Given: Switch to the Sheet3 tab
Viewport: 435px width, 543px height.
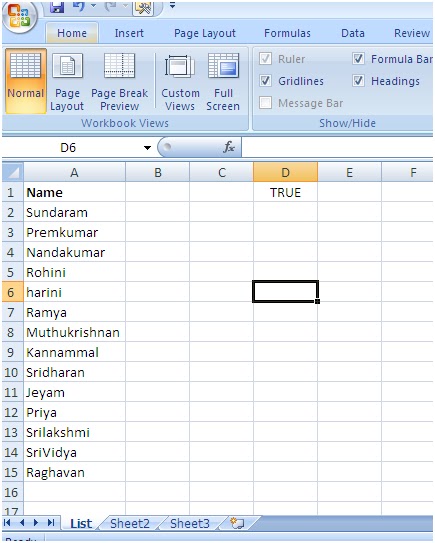Looking at the screenshot, I should pyautogui.click(x=190, y=523).
